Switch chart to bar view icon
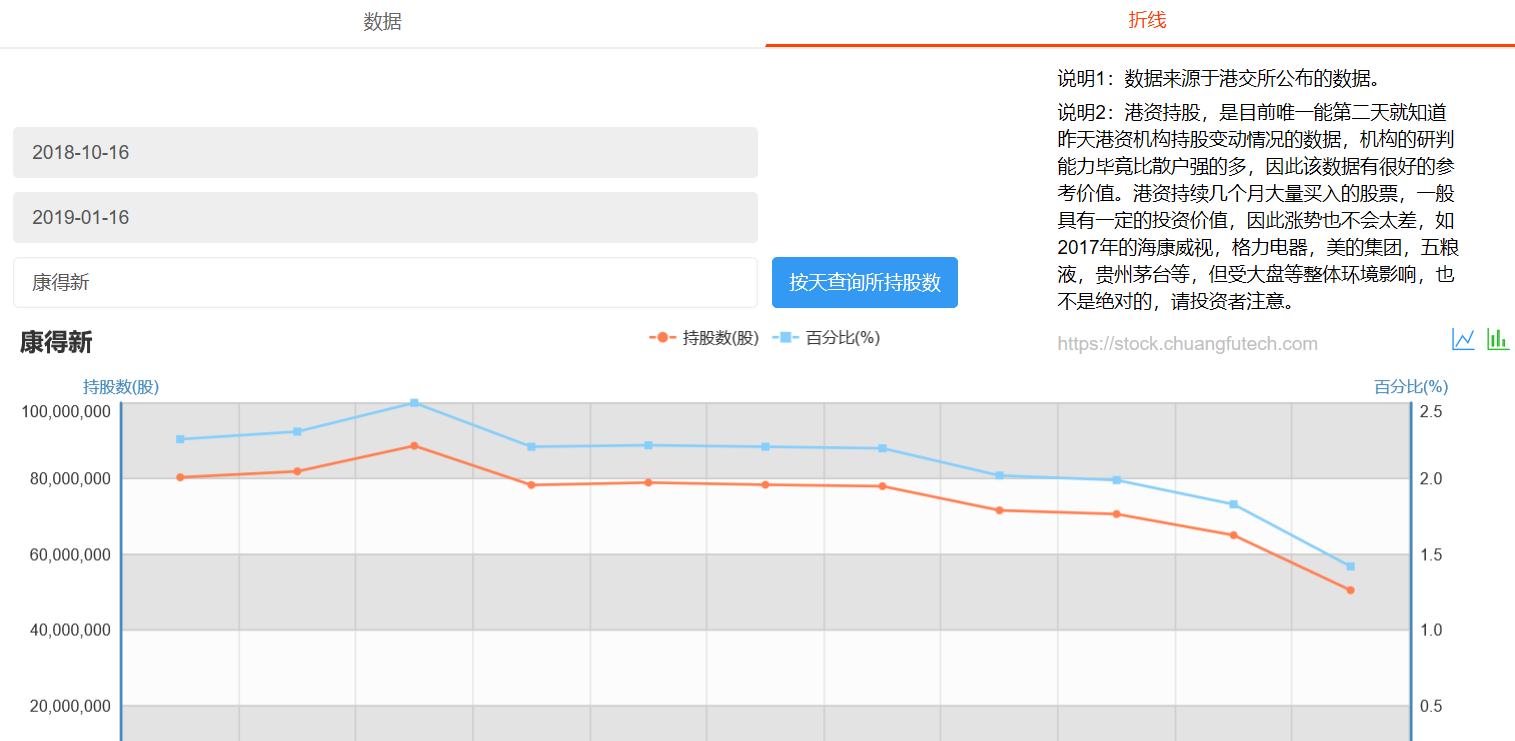Image resolution: width=1515 pixels, height=741 pixels. point(1497,340)
